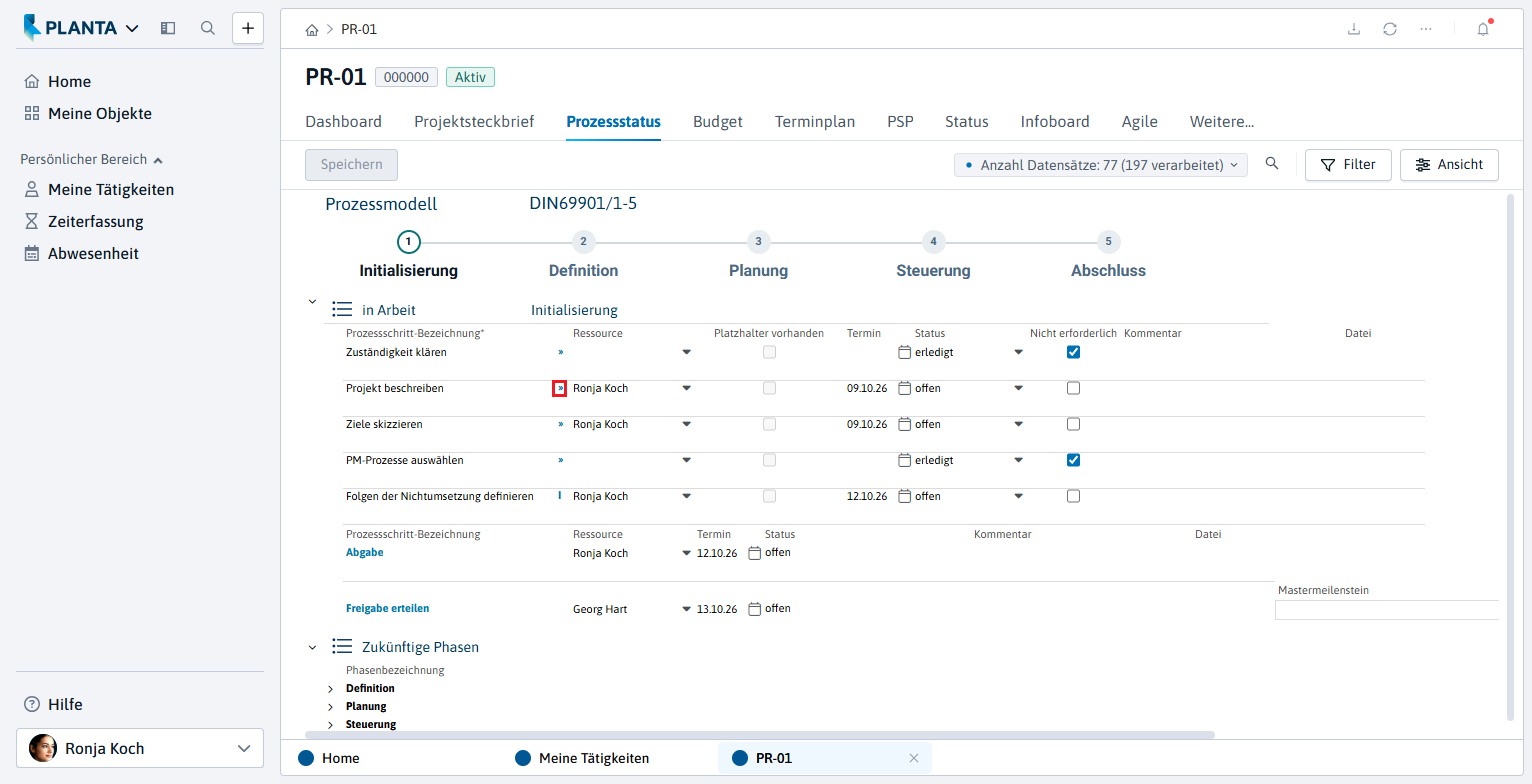Click the Mastermeilenstein input field
This screenshot has width=1532, height=784.
1387,610
